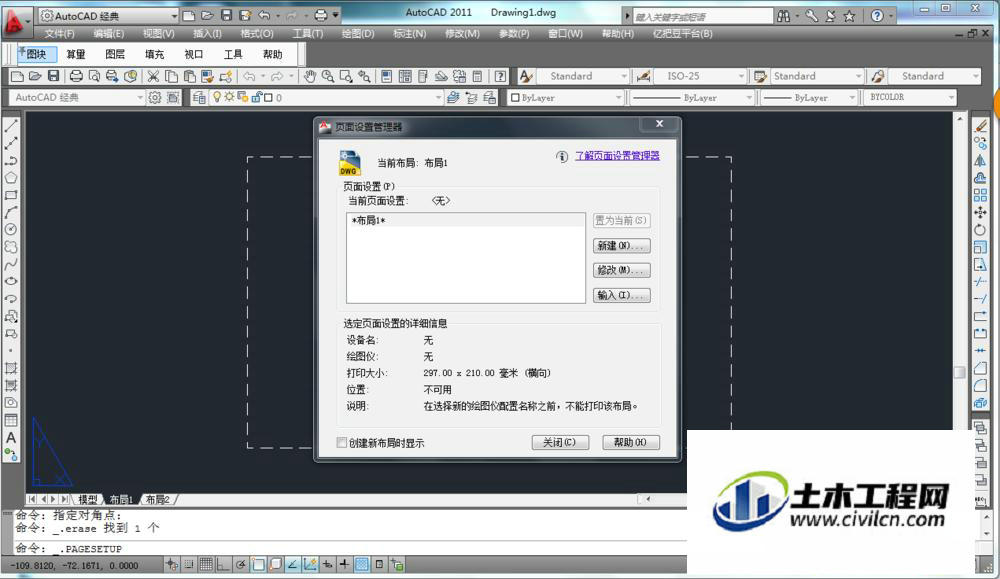Image resolution: width=1000 pixels, height=579 pixels.
Task: Select the Line tool in draw toolbar
Action: point(11,126)
